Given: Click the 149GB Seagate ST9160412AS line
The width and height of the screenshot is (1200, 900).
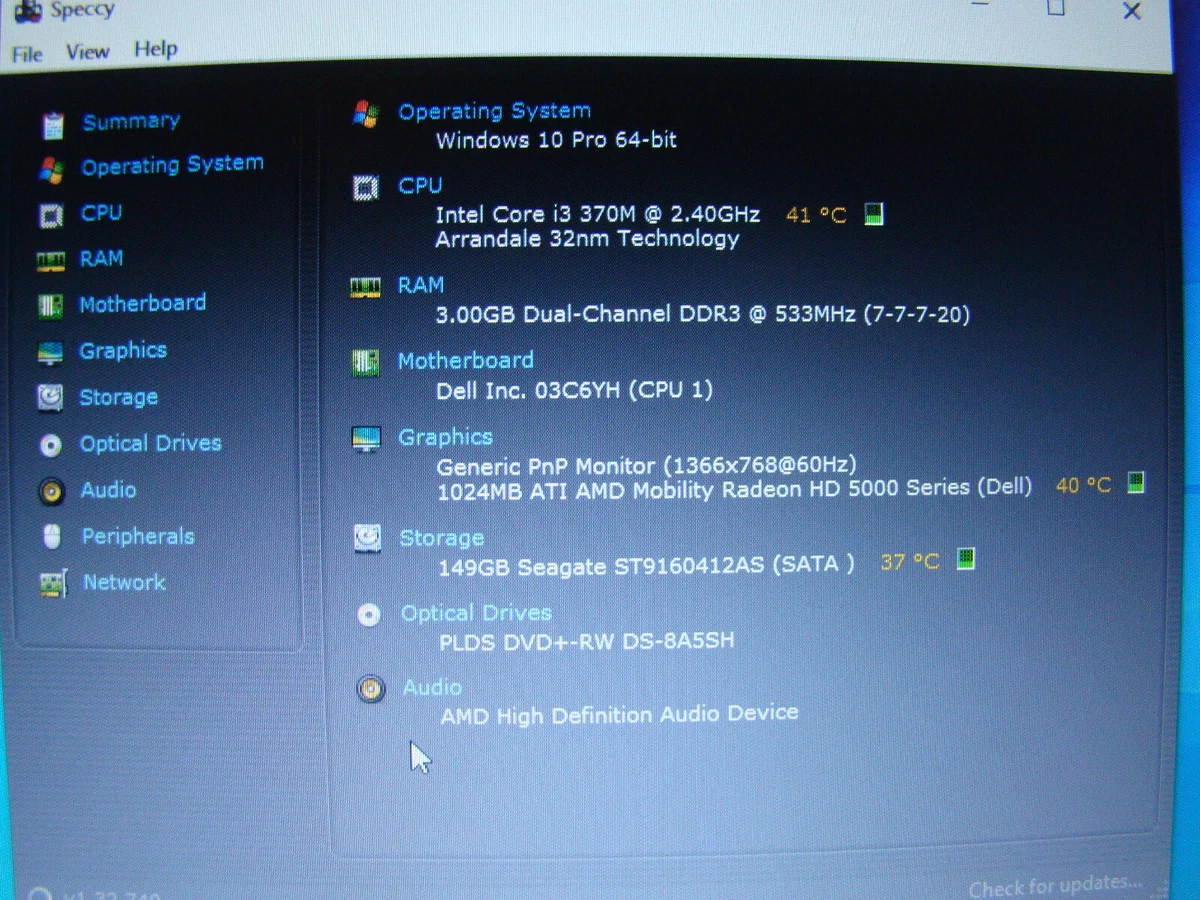Looking at the screenshot, I should point(647,566).
